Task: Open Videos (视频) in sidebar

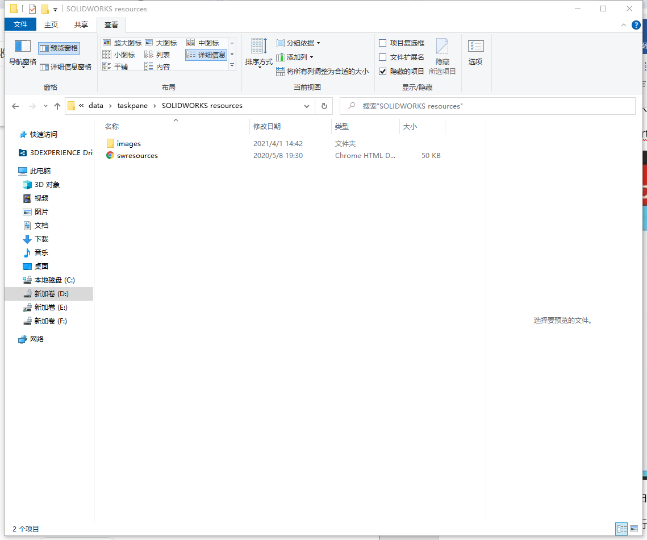Action: point(35,198)
